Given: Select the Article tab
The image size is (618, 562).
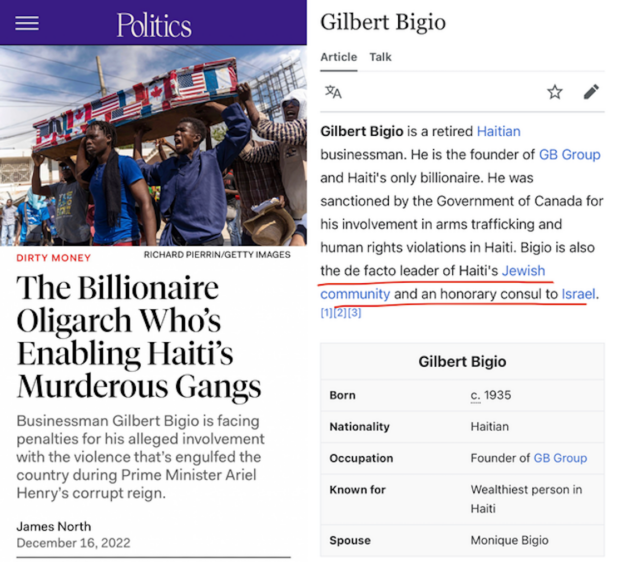Looking at the screenshot, I should pos(338,57).
